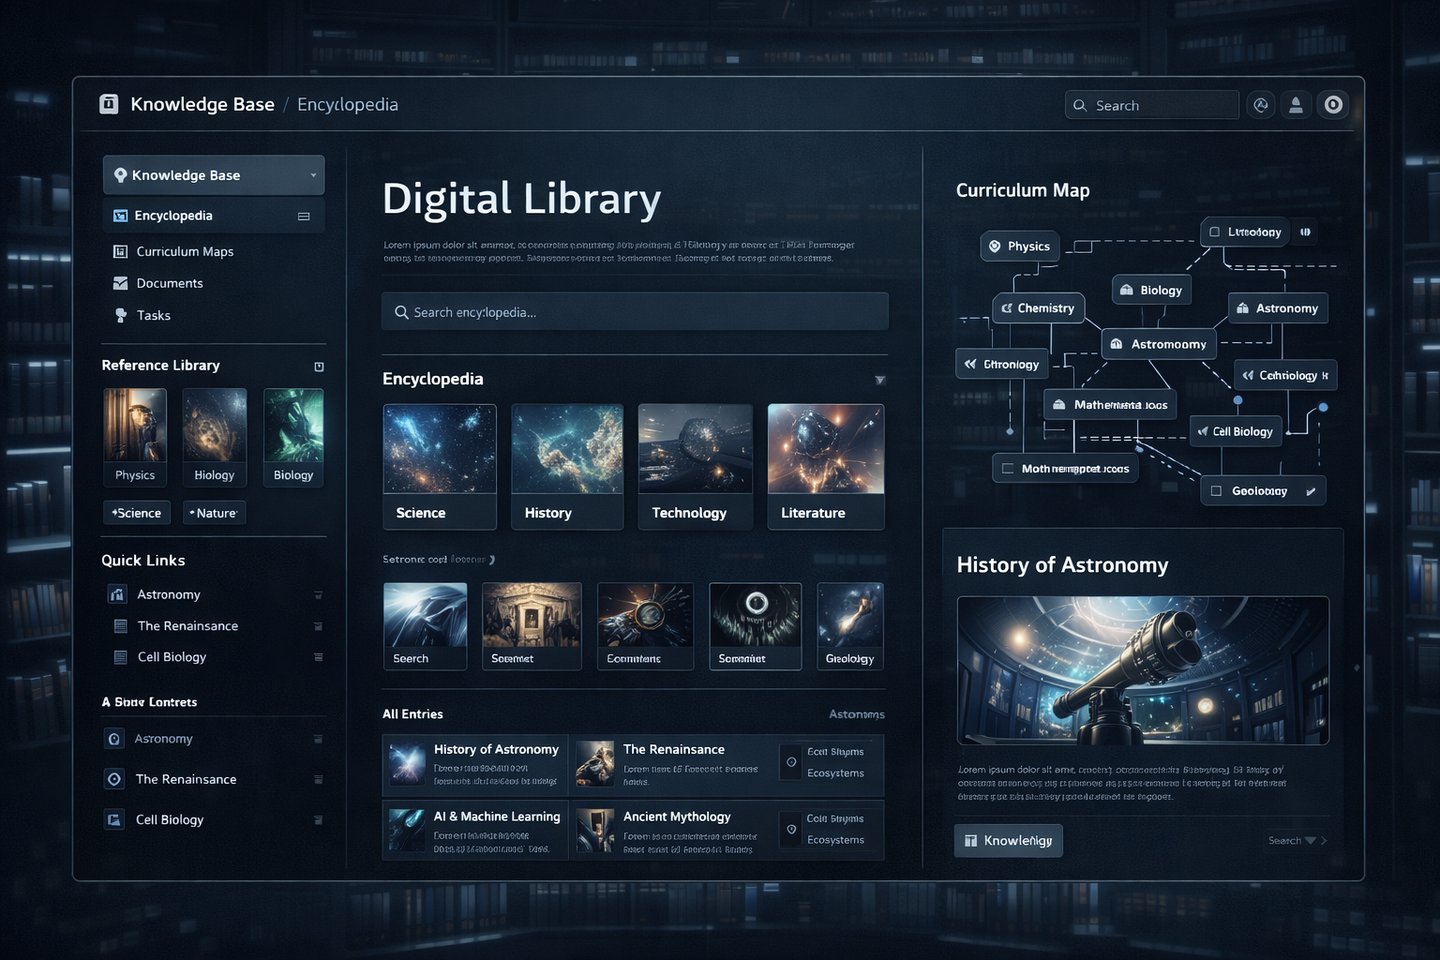
Task: Click the Renaissance icon under Quick Links
Action: coord(120,626)
